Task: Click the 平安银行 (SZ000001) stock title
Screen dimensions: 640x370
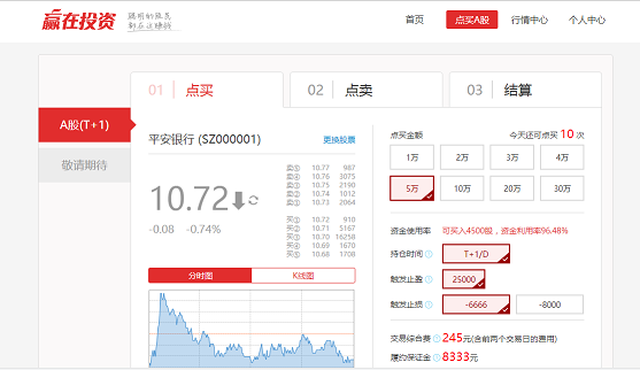Action: (x=204, y=140)
